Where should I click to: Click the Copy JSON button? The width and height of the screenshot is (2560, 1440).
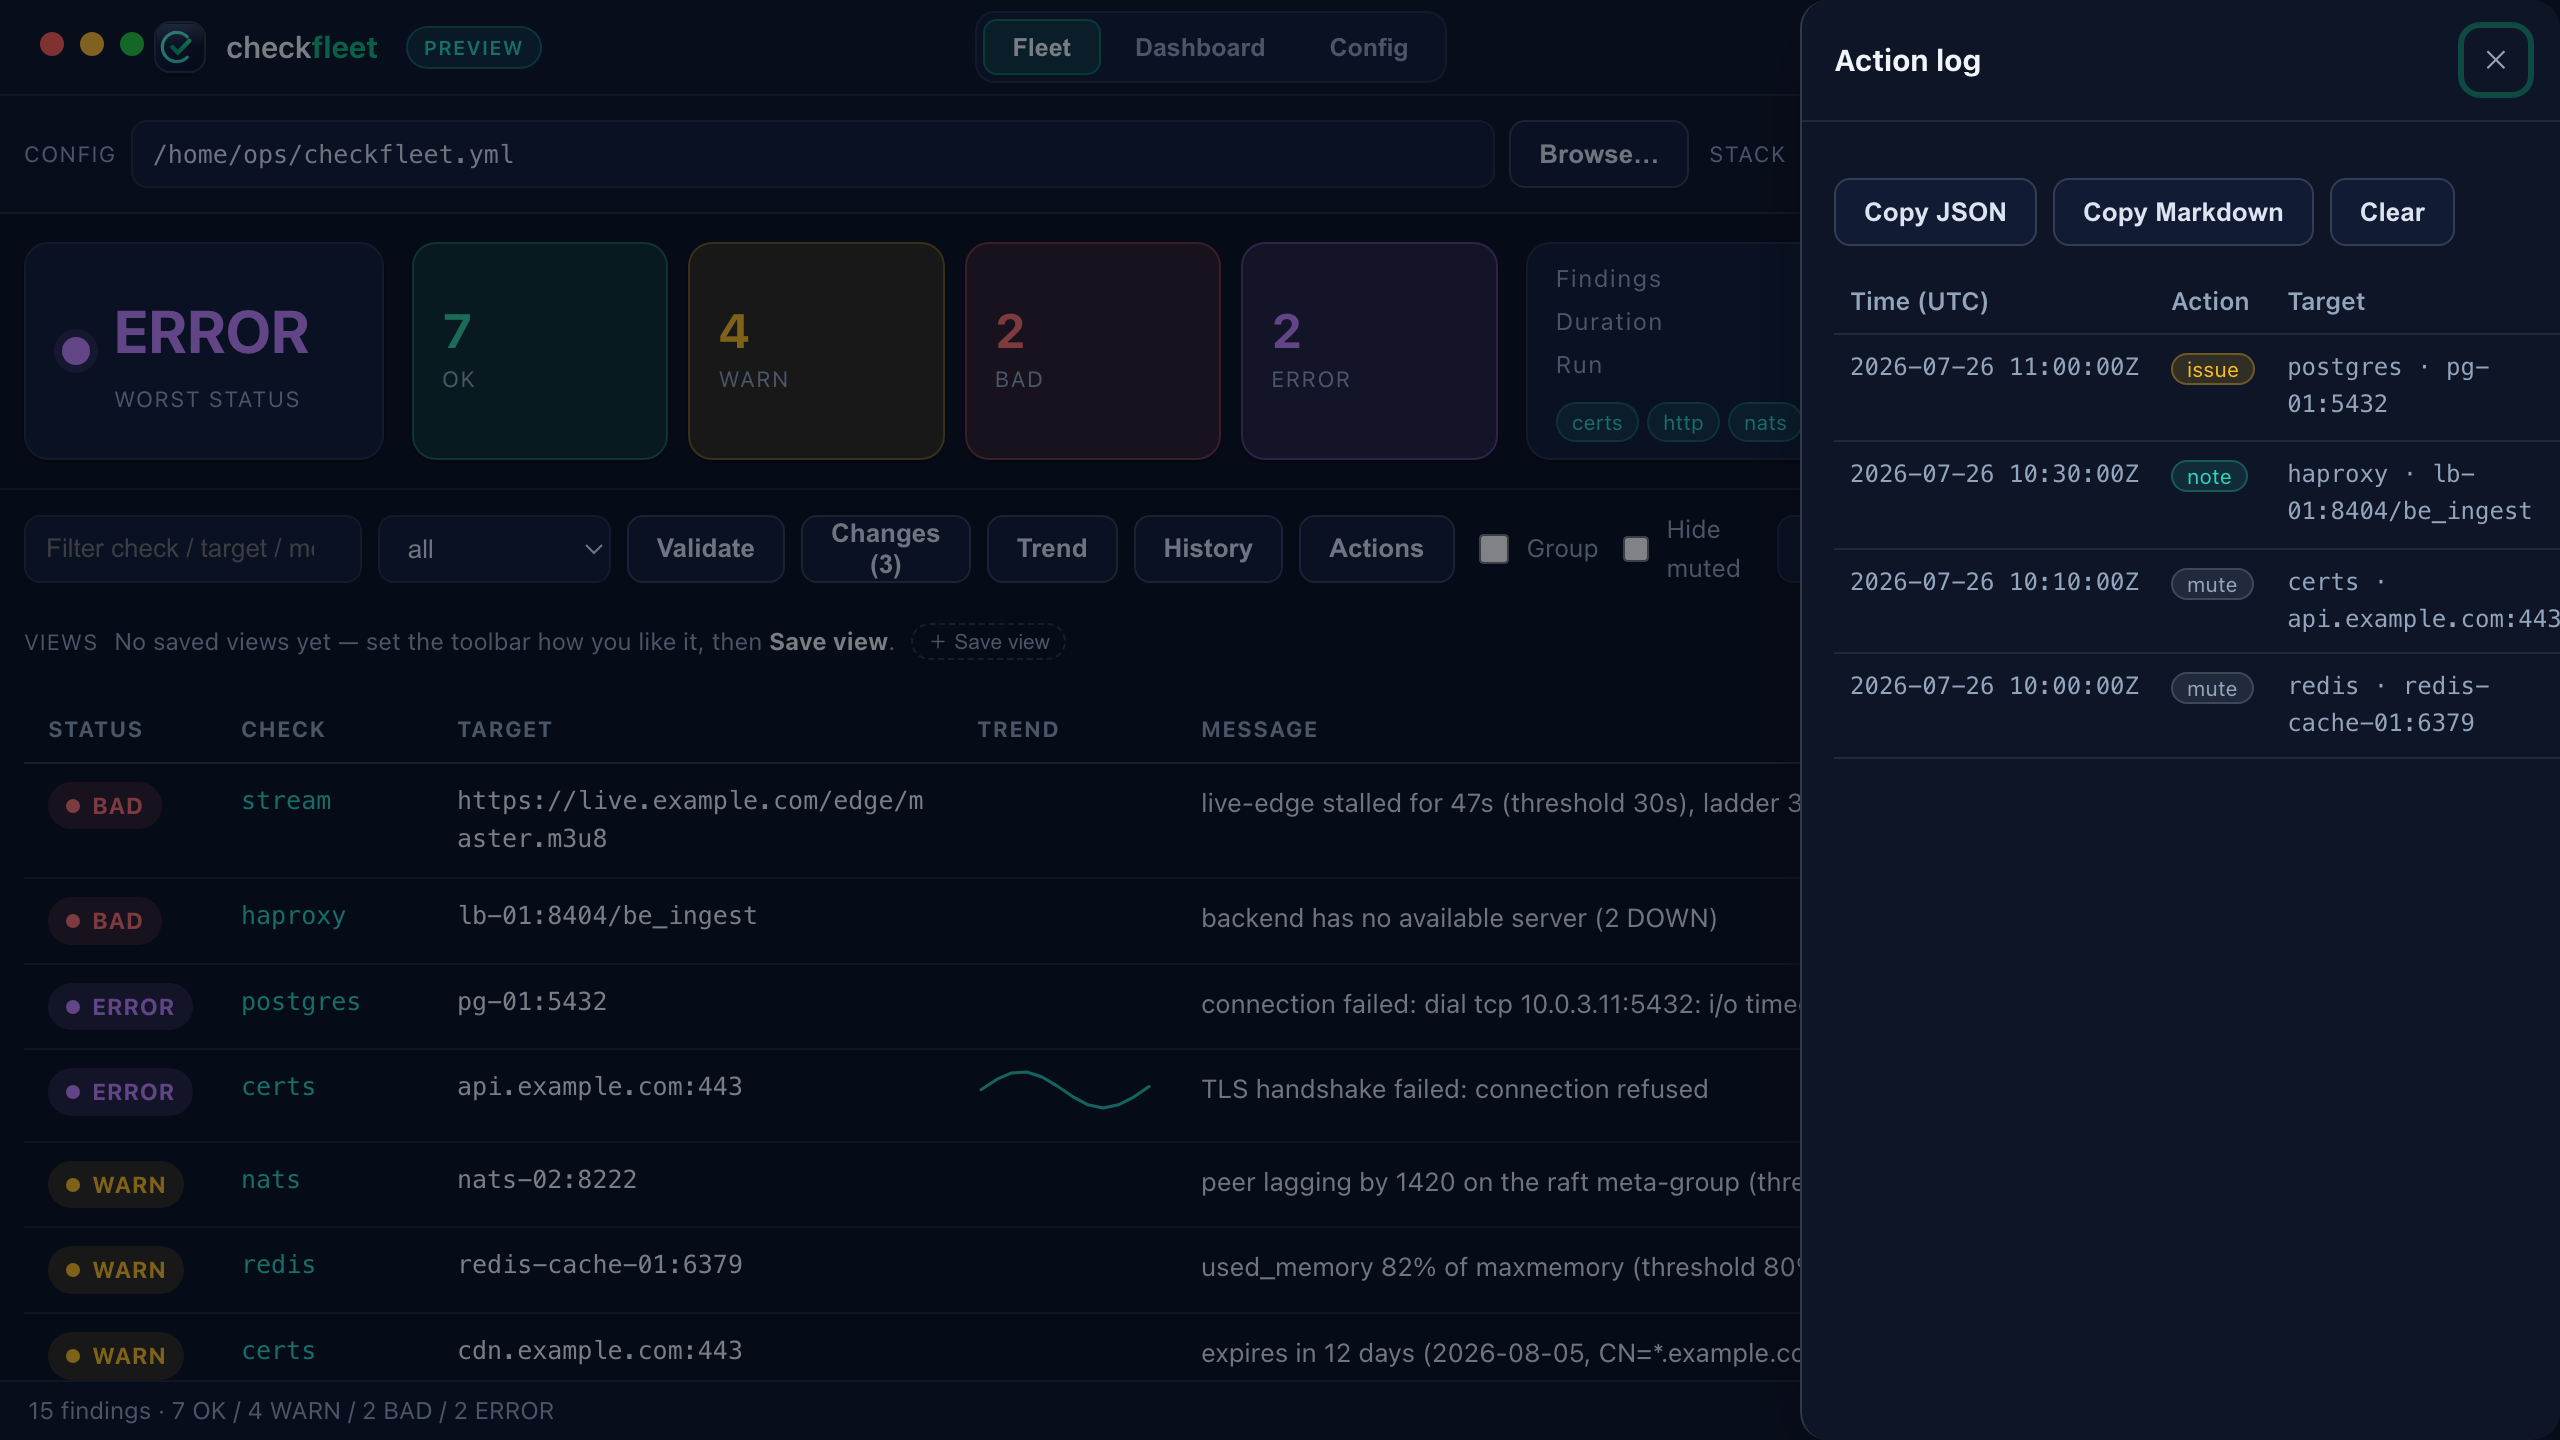(1934, 212)
